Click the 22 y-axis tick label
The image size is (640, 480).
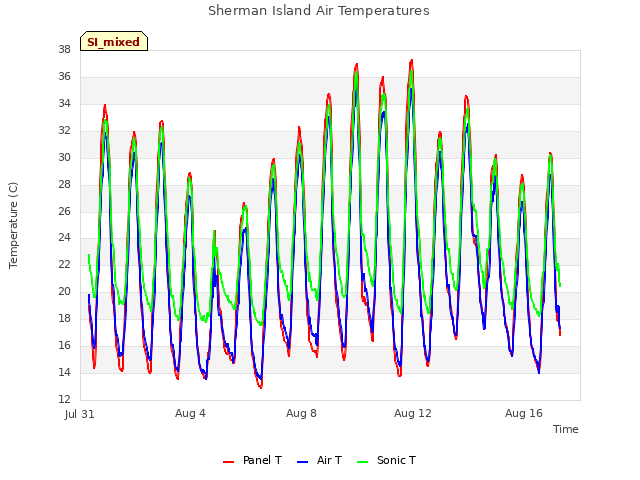point(64,264)
